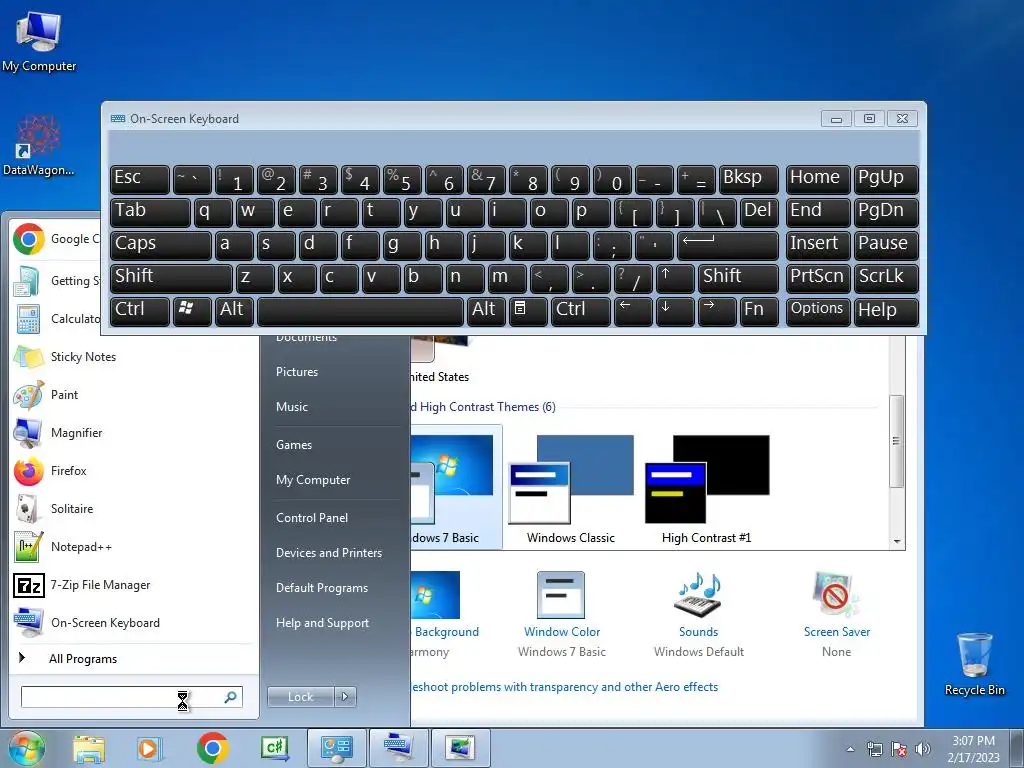This screenshot has height=768, width=1024.
Task: Open Chrome from the taskbar
Action: pos(212,748)
